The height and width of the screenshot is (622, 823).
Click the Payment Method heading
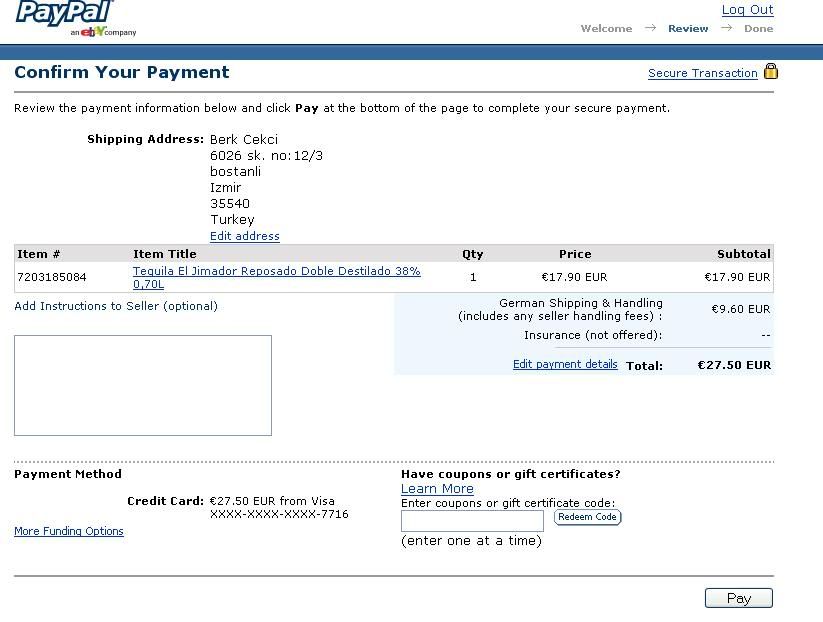[x=68, y=474]
